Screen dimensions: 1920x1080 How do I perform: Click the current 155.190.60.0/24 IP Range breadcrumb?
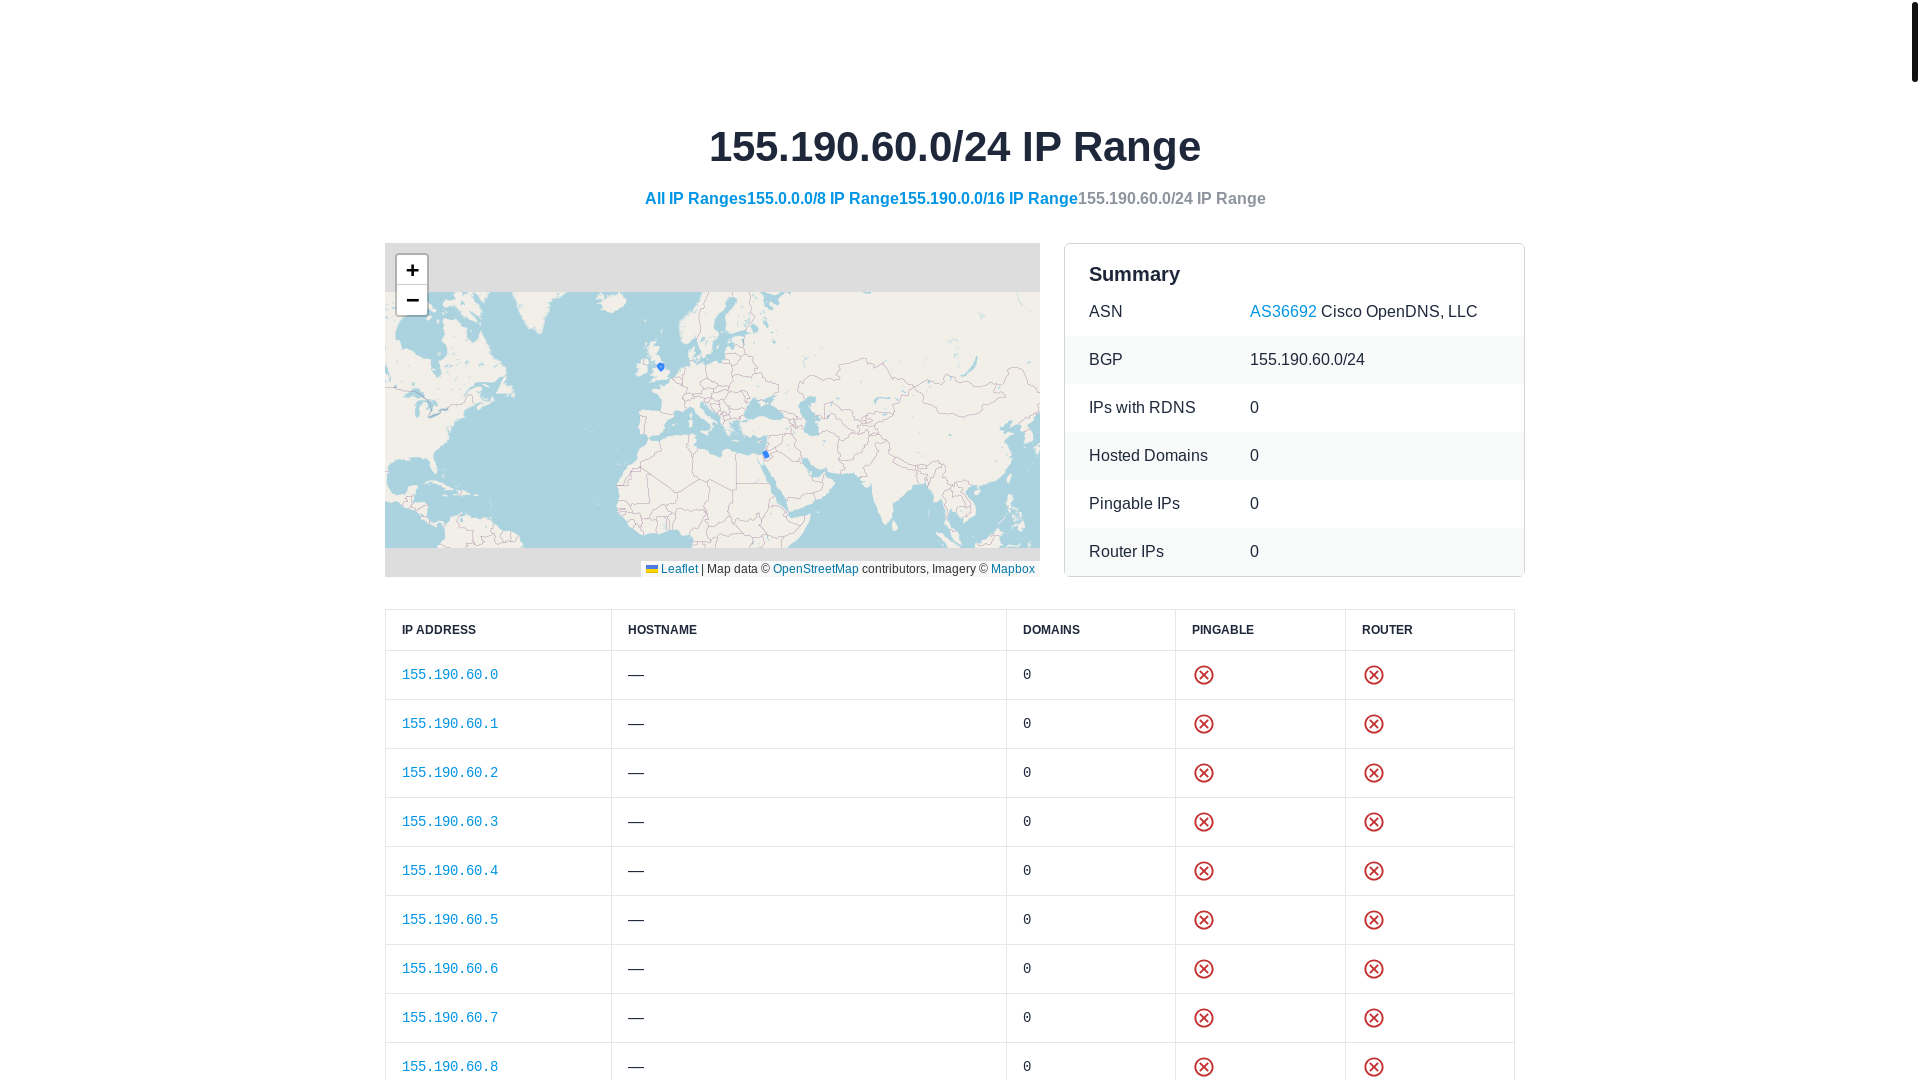click(1171, 198)
